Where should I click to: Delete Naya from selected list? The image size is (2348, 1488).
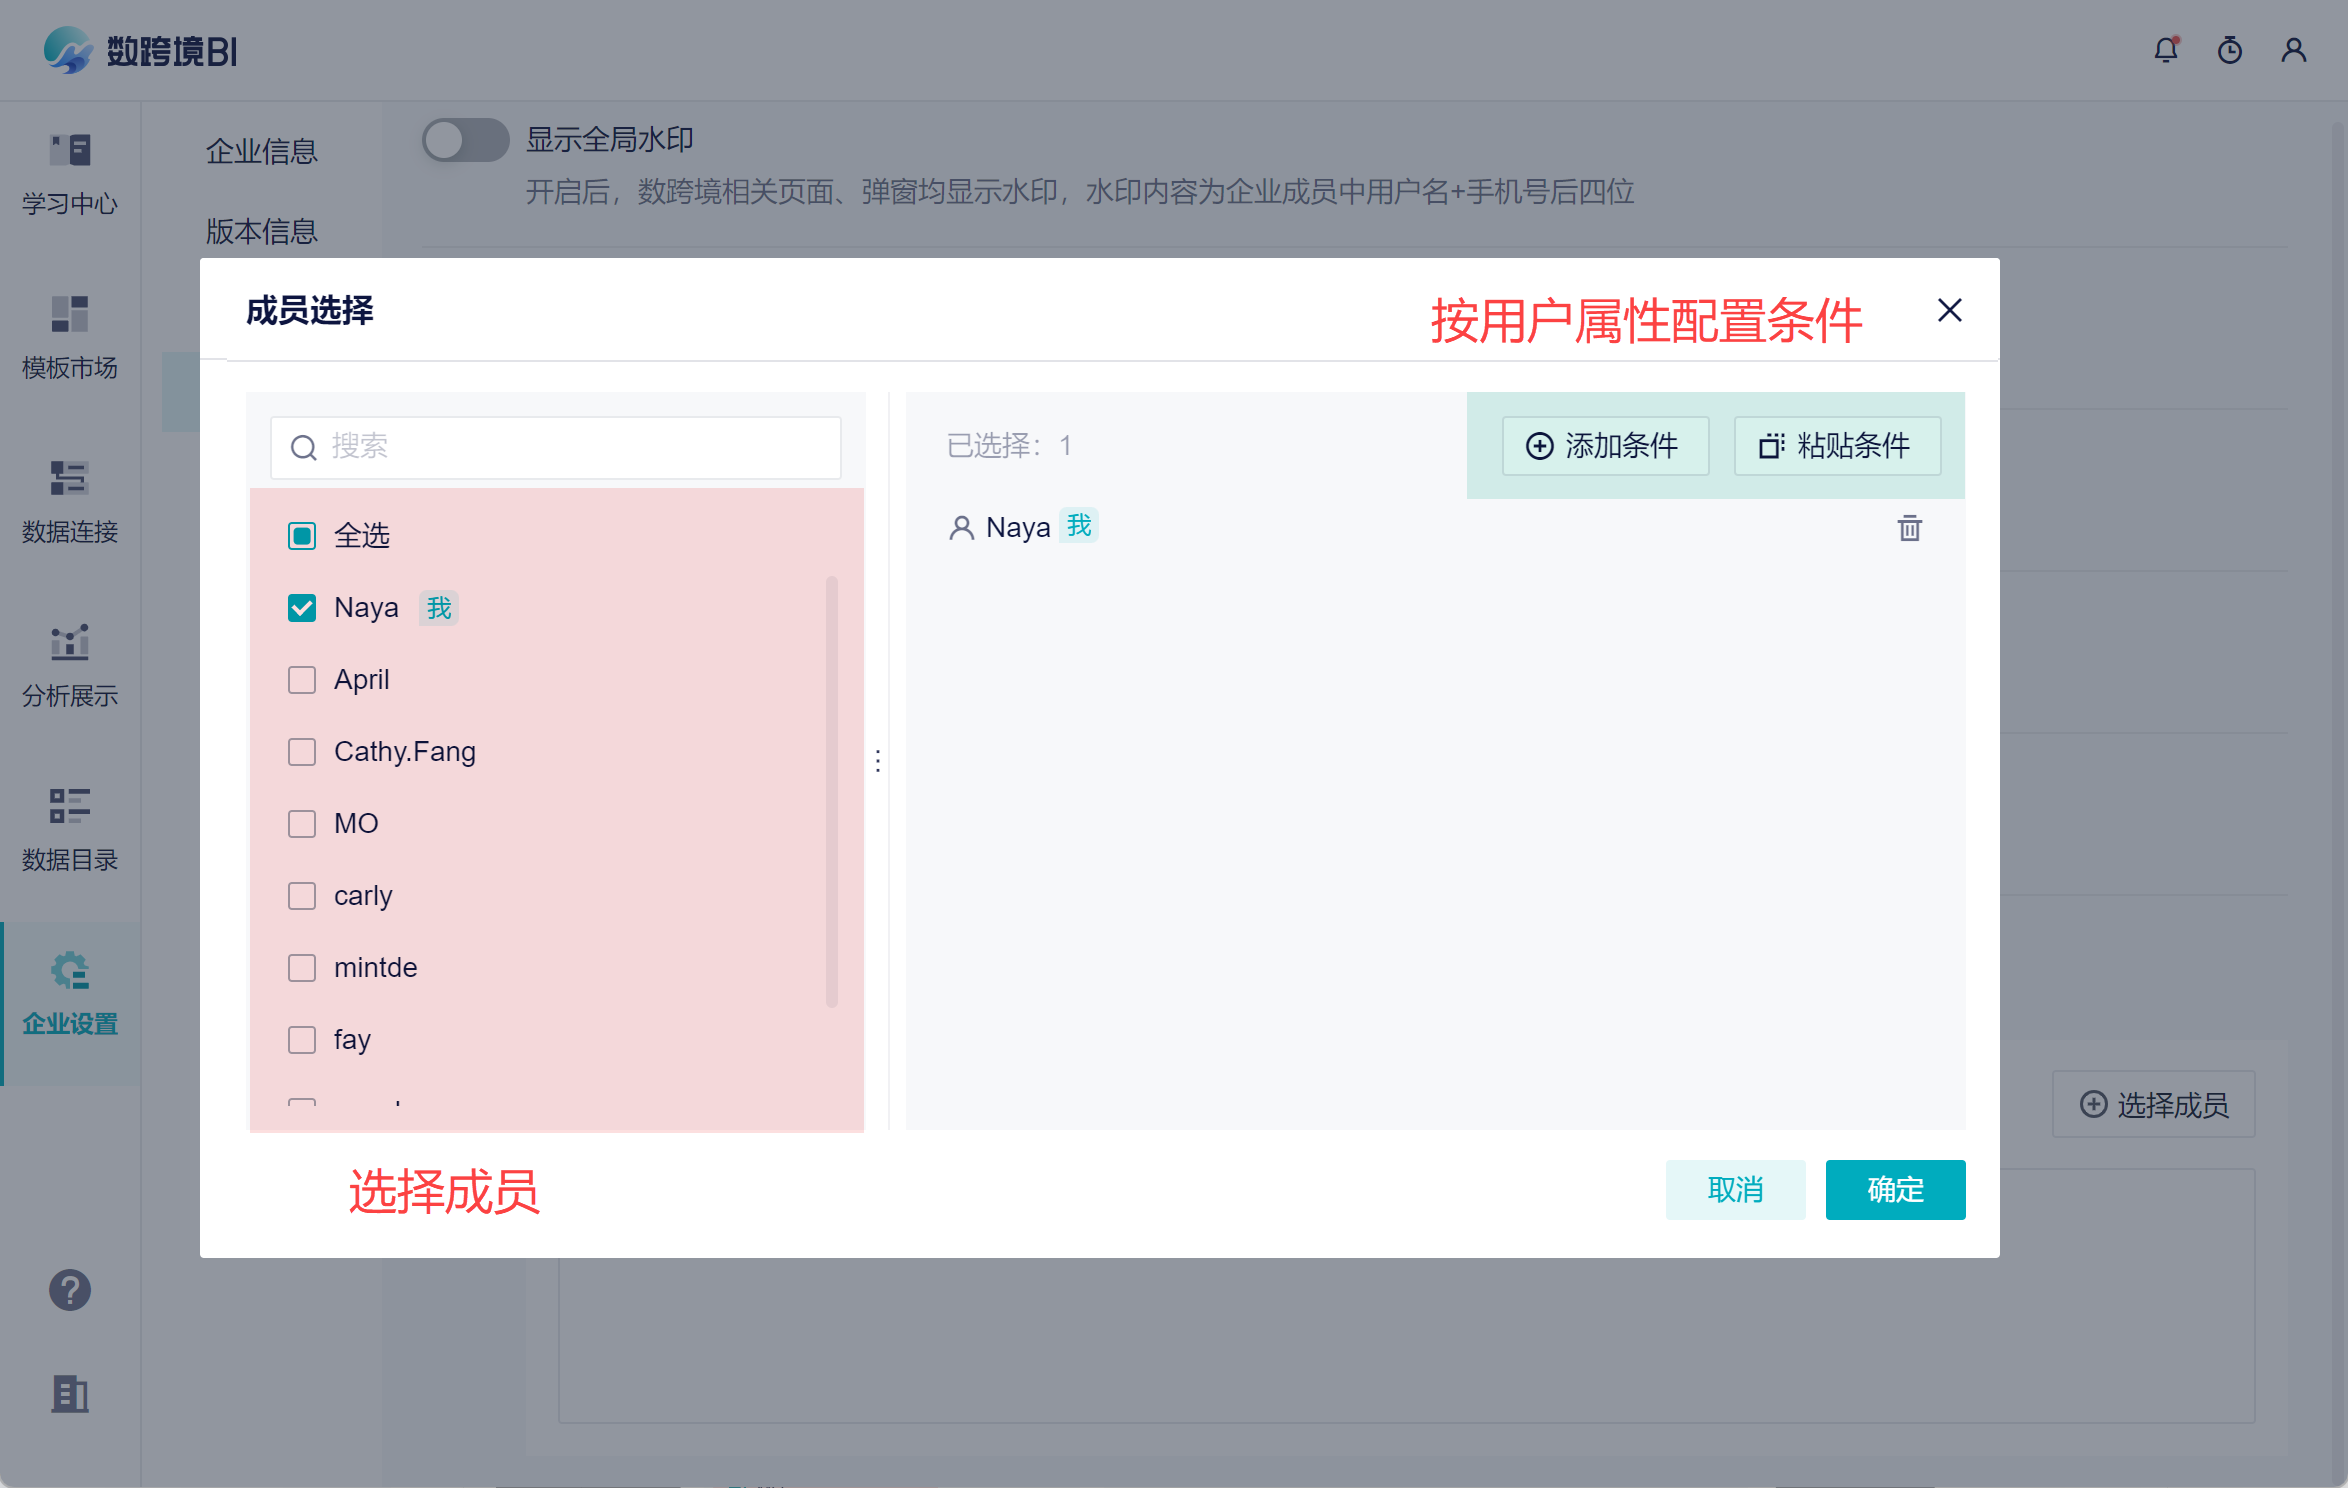pyautogui.click(x=1909, y=528)
